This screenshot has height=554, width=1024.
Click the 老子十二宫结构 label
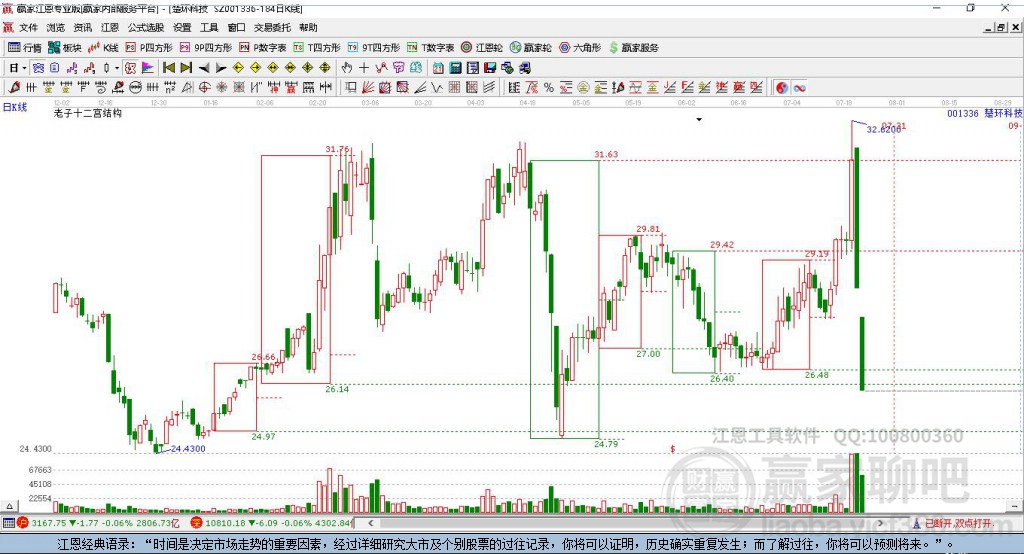tap(88, 113)
